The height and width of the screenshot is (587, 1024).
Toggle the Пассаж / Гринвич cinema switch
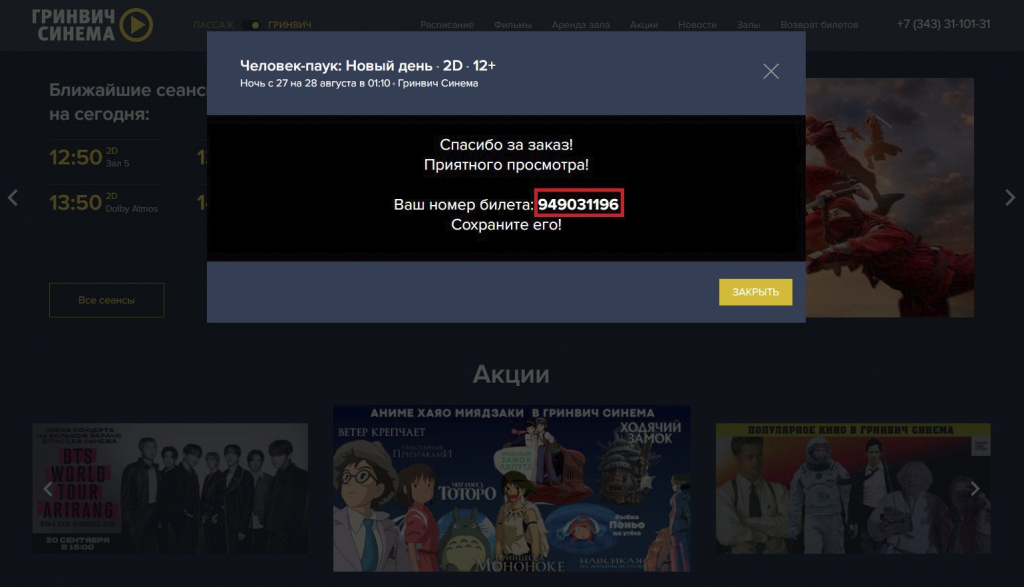point(251,25)
